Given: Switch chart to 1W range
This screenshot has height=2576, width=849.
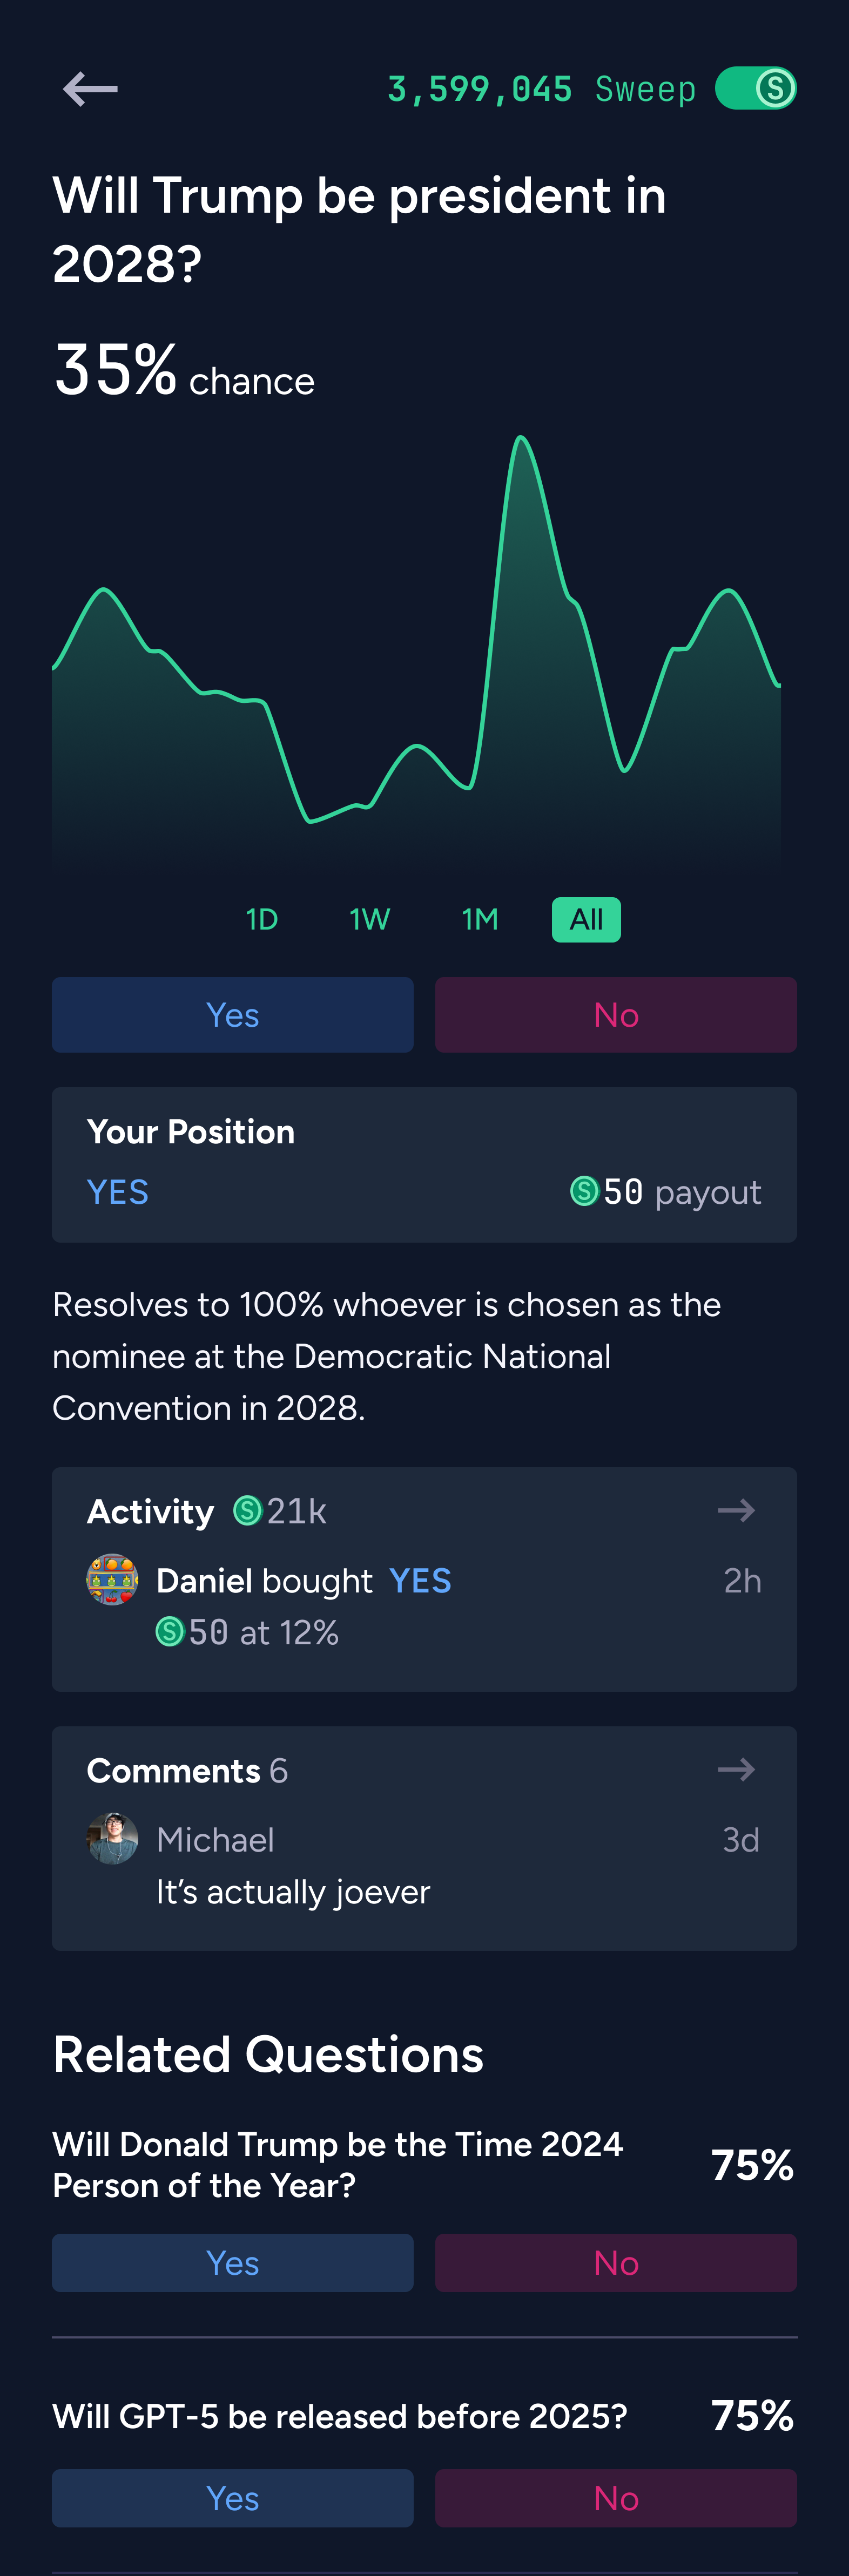Looking at the screenshot, I should coord(369,919).
